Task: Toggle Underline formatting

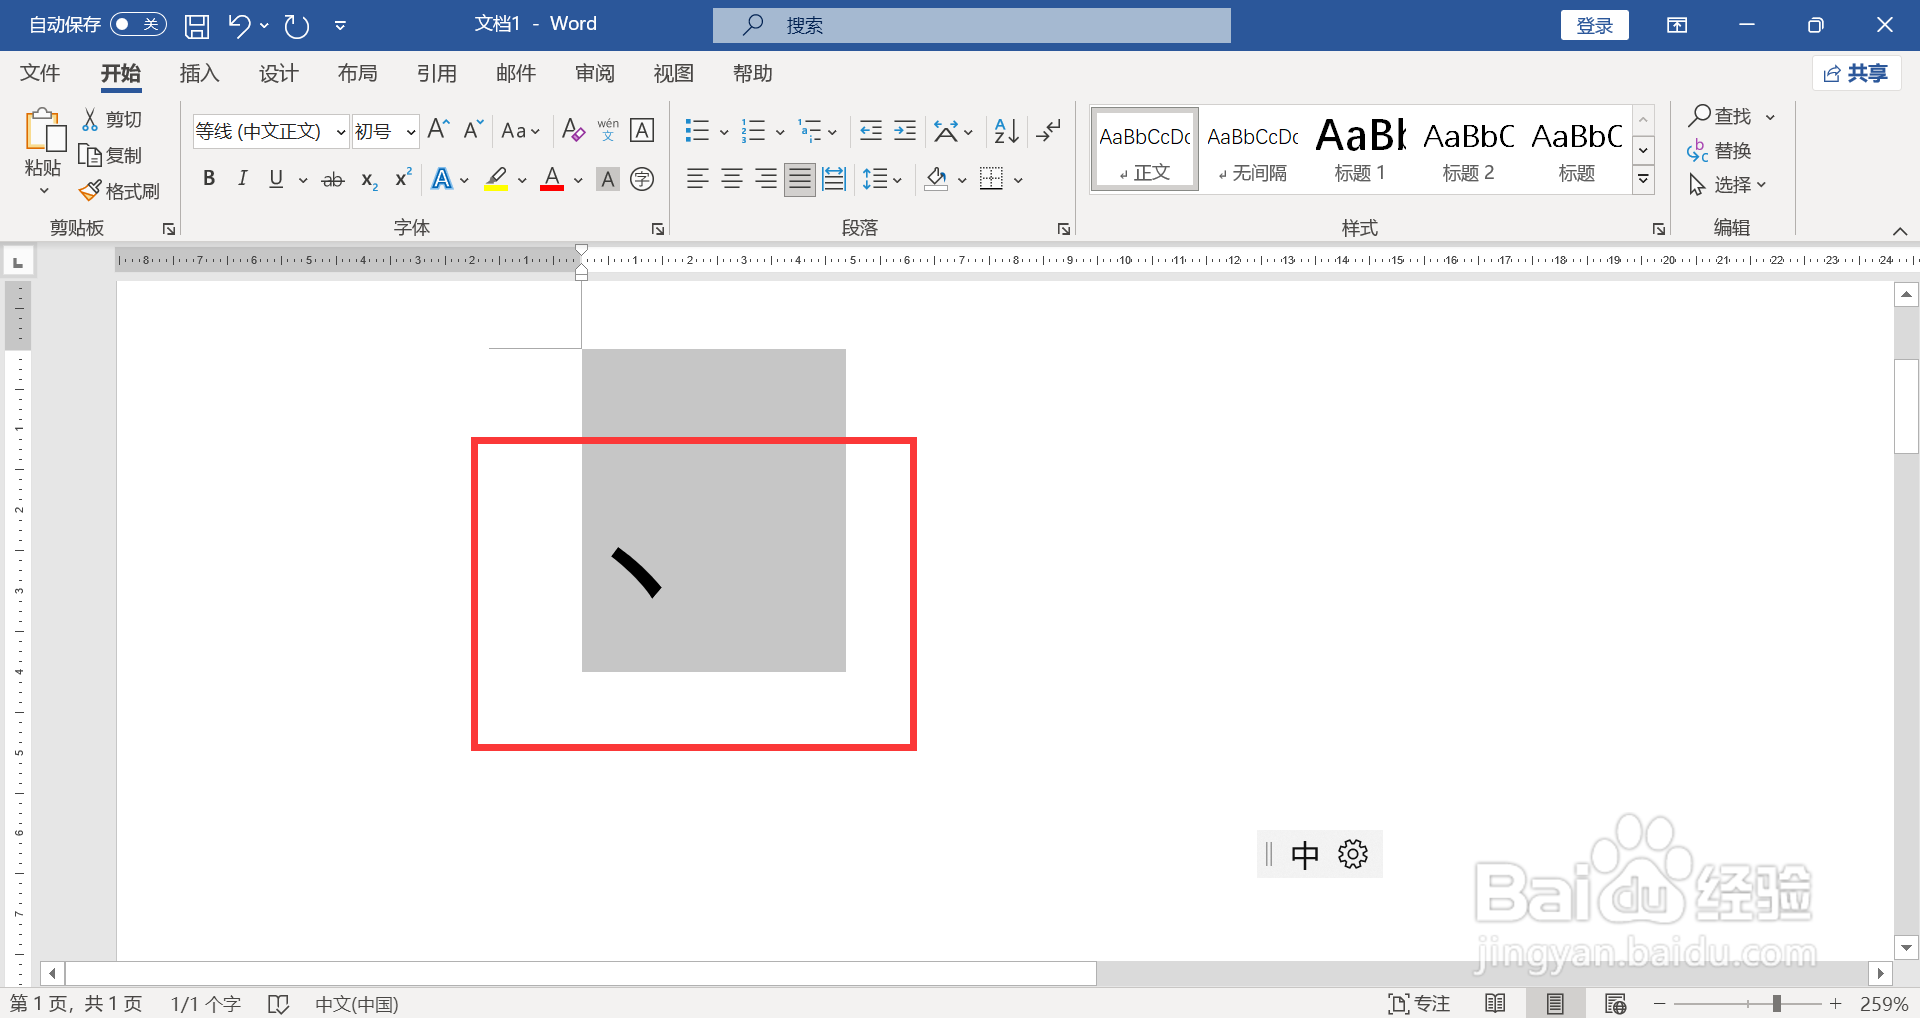Action: (x=276, y=179)
